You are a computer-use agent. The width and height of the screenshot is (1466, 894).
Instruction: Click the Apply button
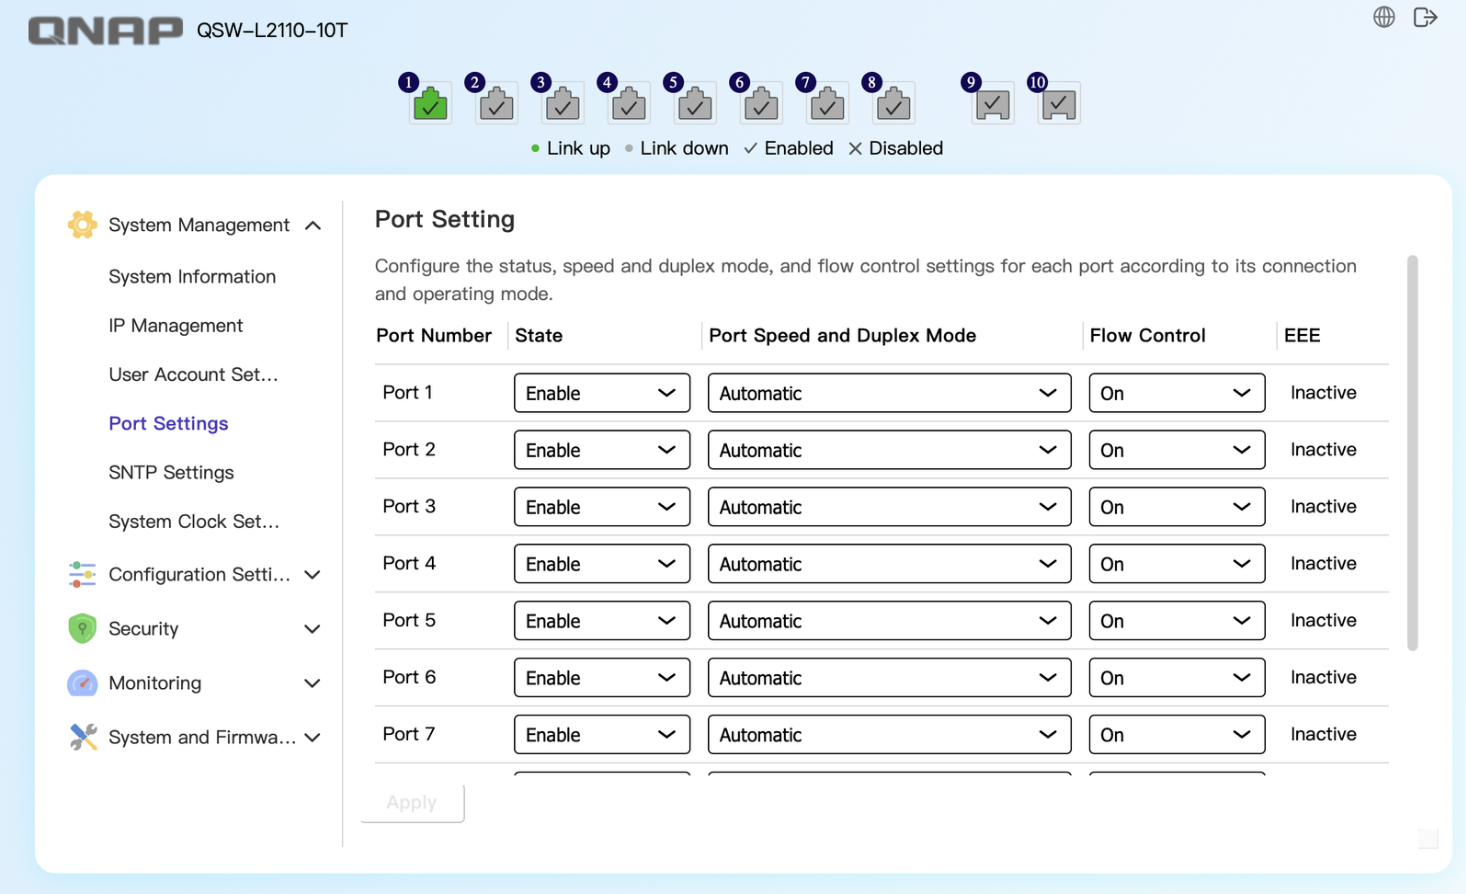pyautogui.click(x=412, y=802)
